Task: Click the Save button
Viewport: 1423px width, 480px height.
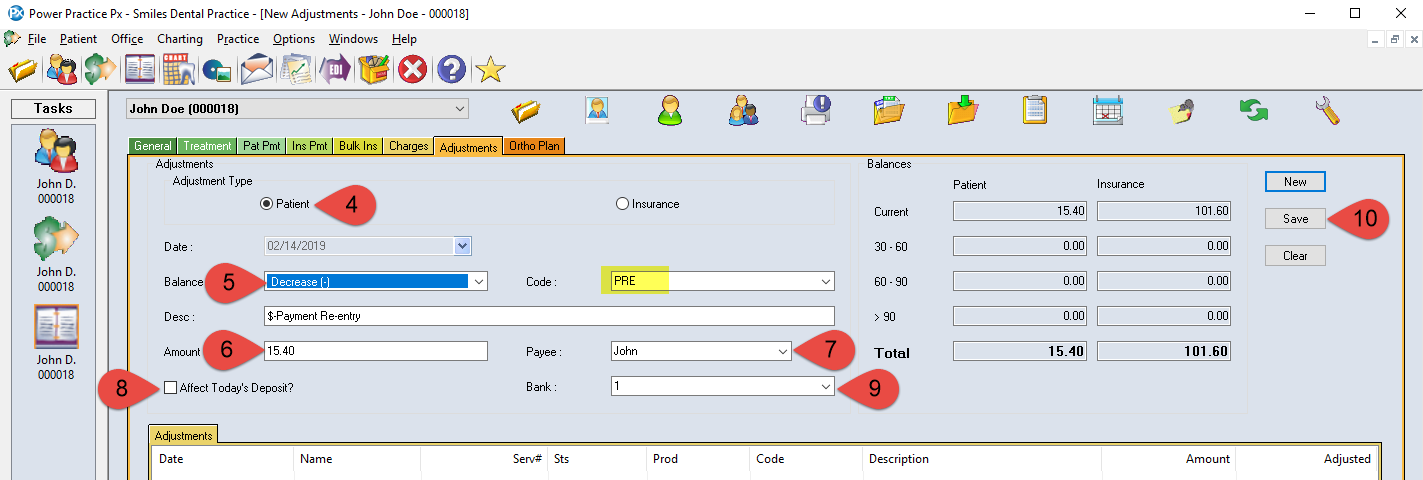Action: 1294,219
